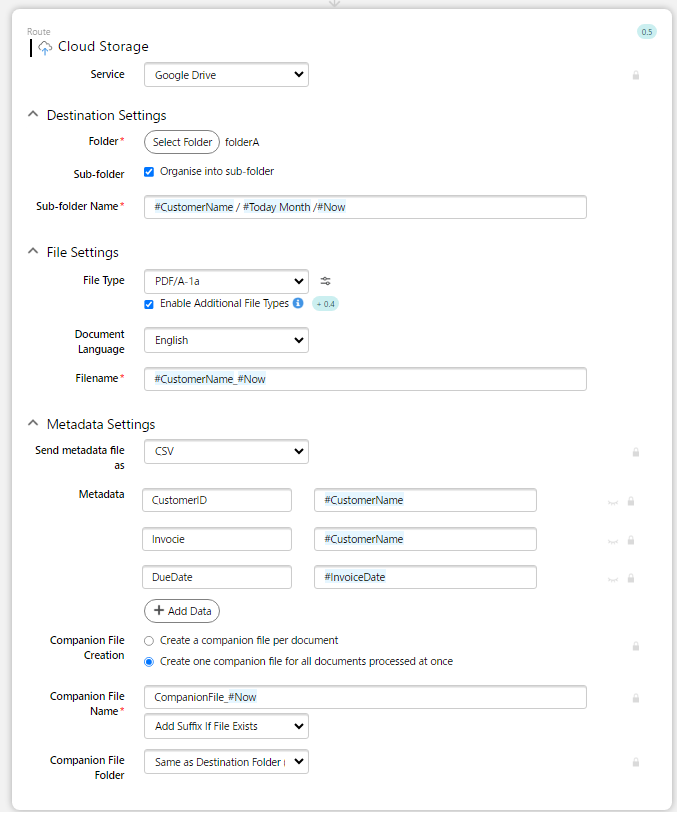Click the lock icon beside Companion File Folder
The width and height of the screenshot is (682, 814).
(635, 762)
